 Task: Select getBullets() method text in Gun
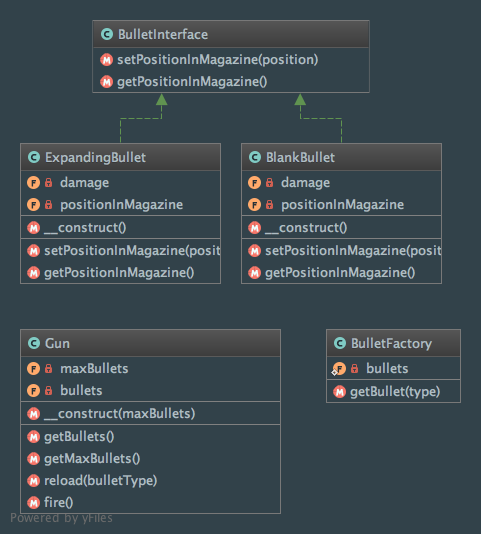tap(79, 437)
